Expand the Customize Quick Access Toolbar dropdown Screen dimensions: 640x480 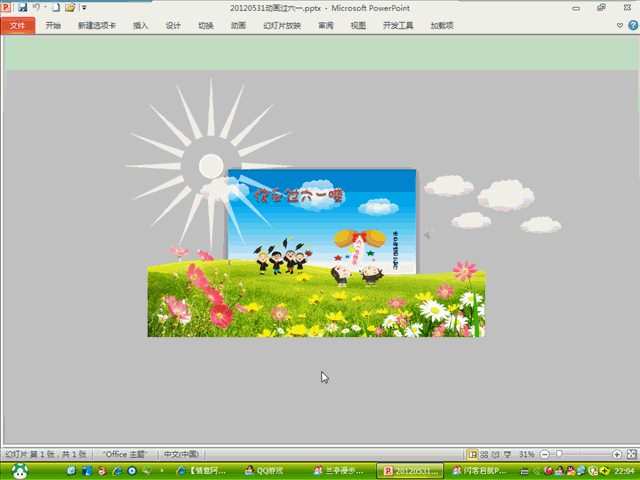pyautogui.click(x=84, y=7)
